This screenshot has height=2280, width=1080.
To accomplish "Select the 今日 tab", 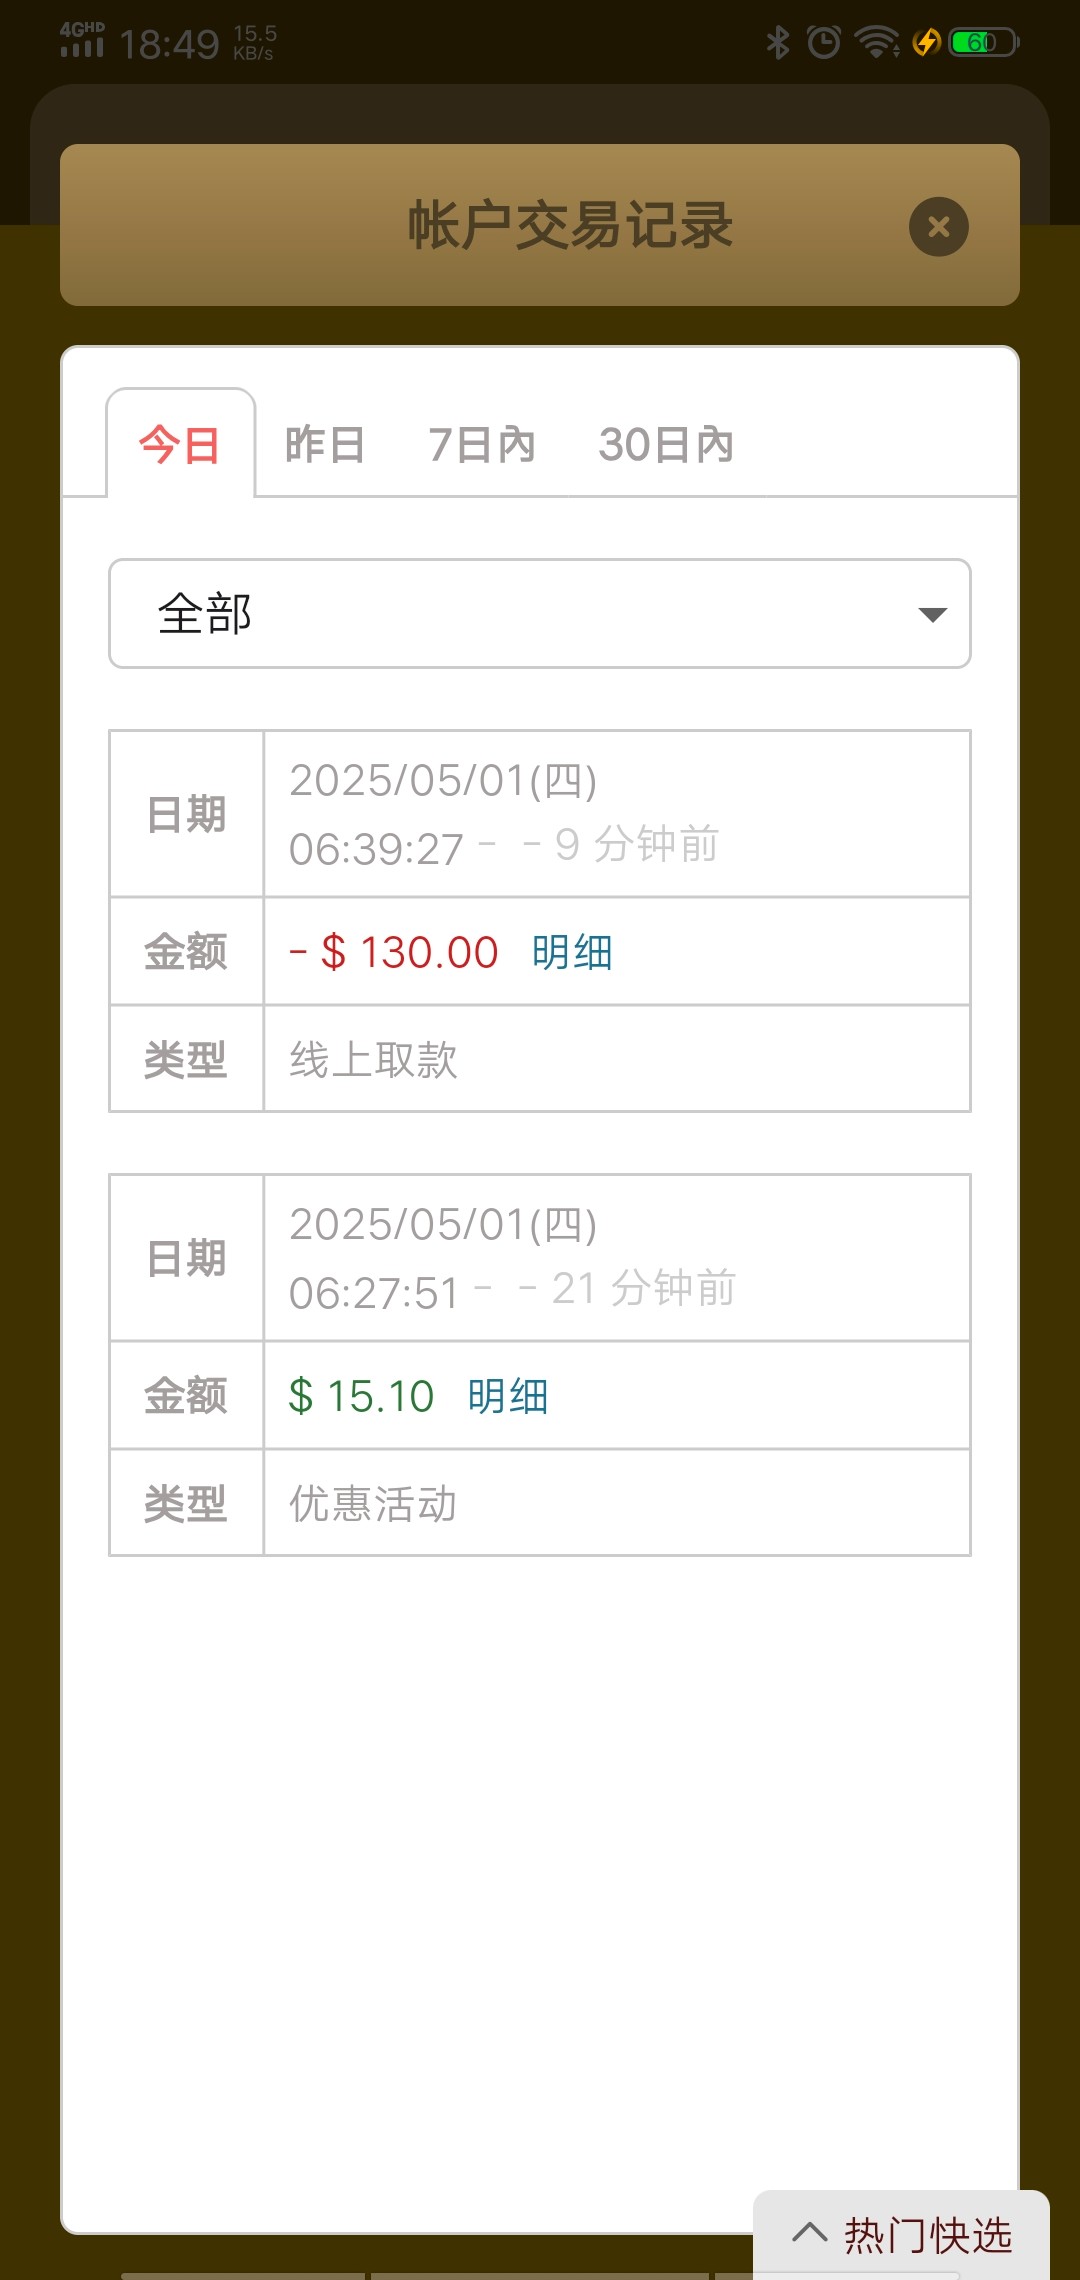I will 180,445.
